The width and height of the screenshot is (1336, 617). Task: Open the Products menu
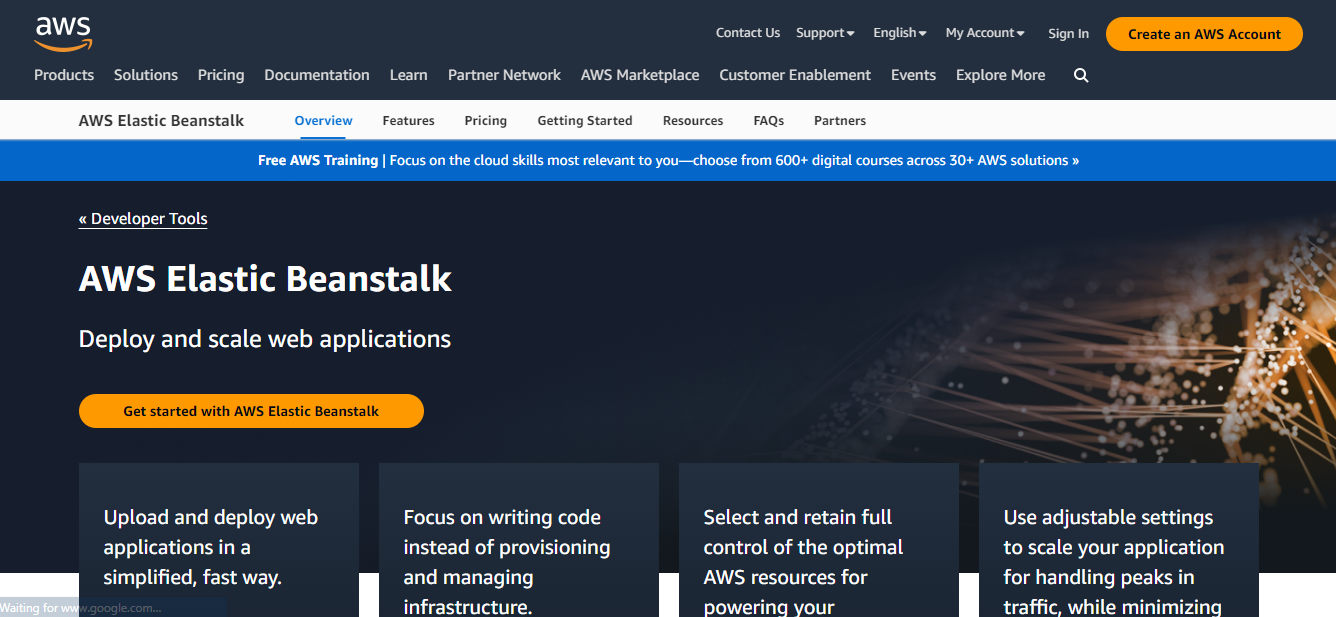(64, 75)
